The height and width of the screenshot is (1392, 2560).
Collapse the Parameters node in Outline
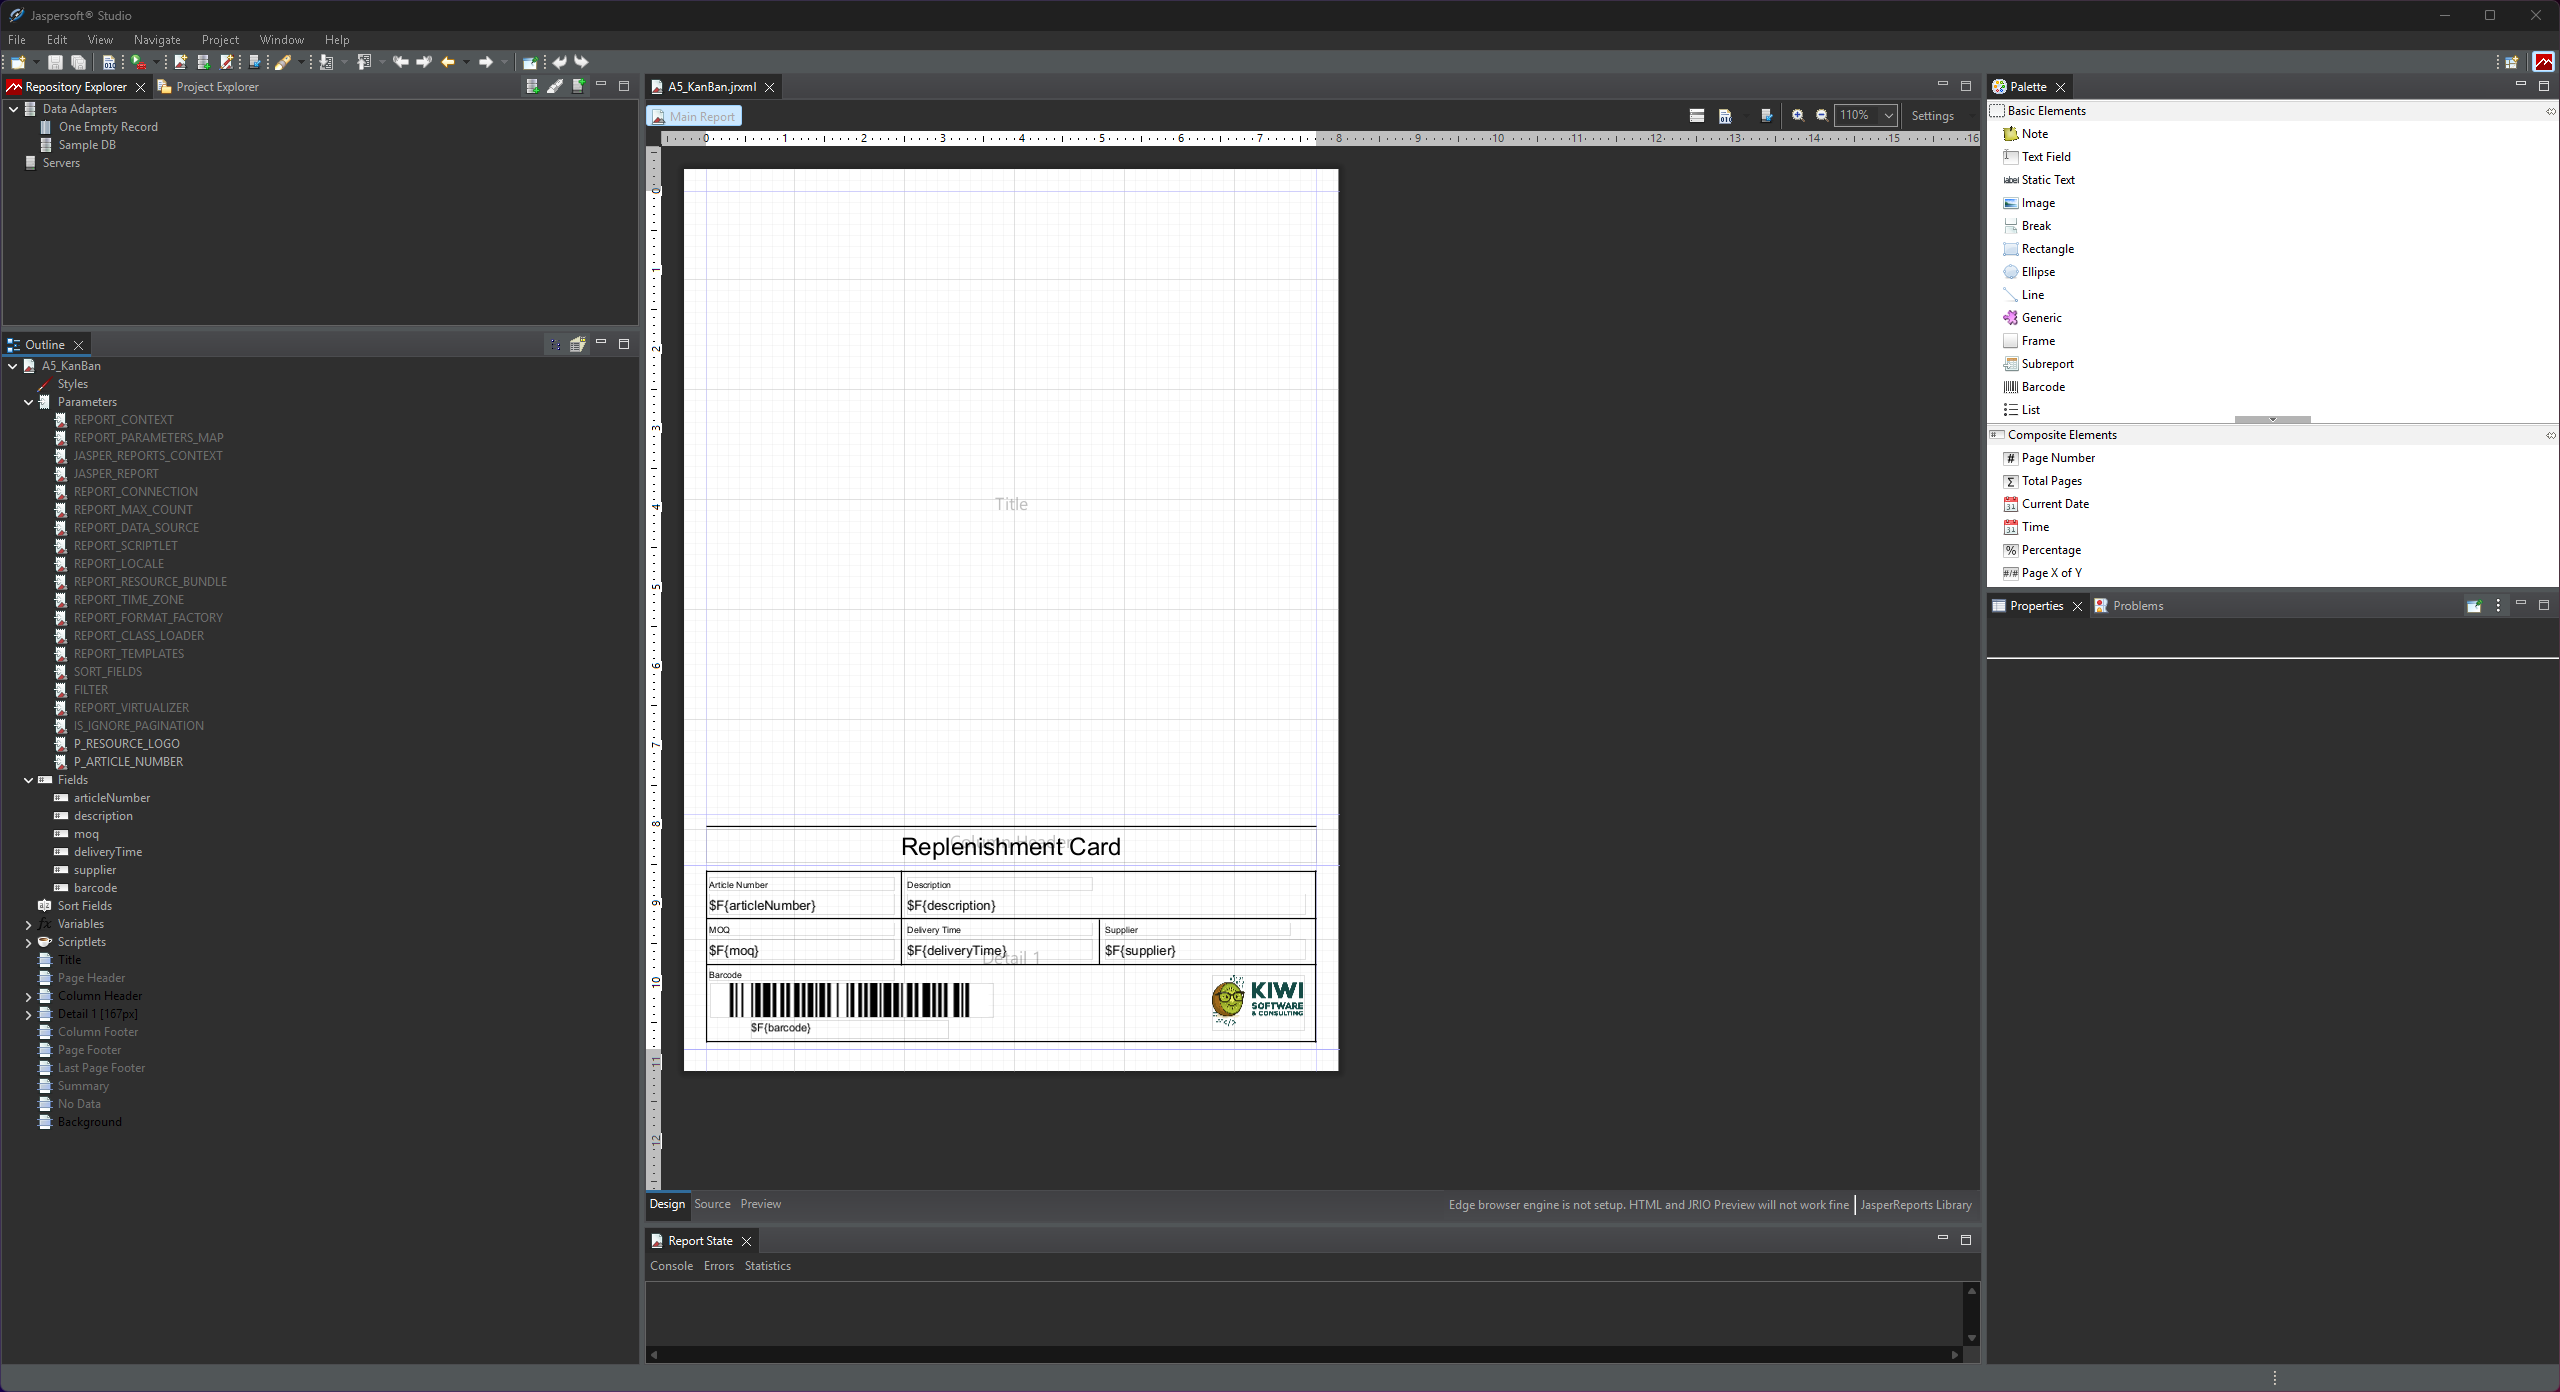(x=29, y=402)
